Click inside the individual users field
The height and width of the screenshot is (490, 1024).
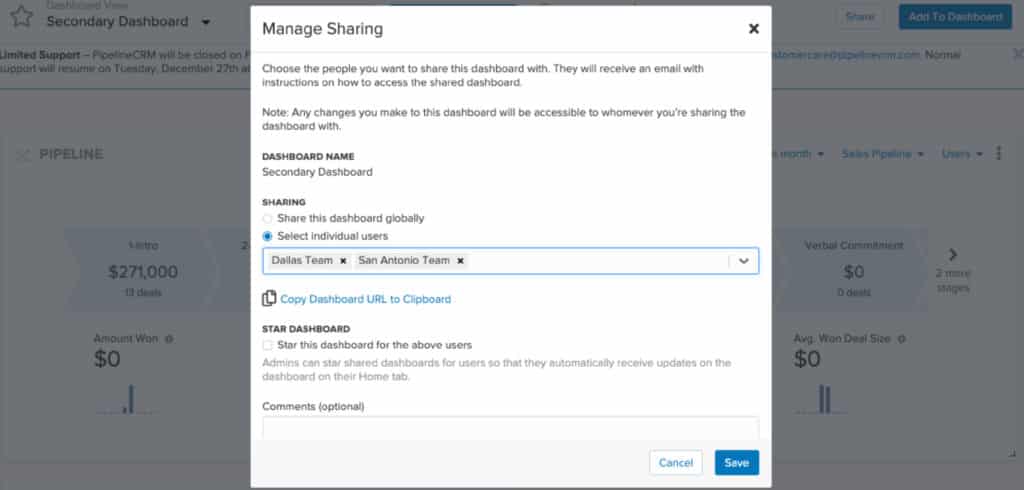511,261
